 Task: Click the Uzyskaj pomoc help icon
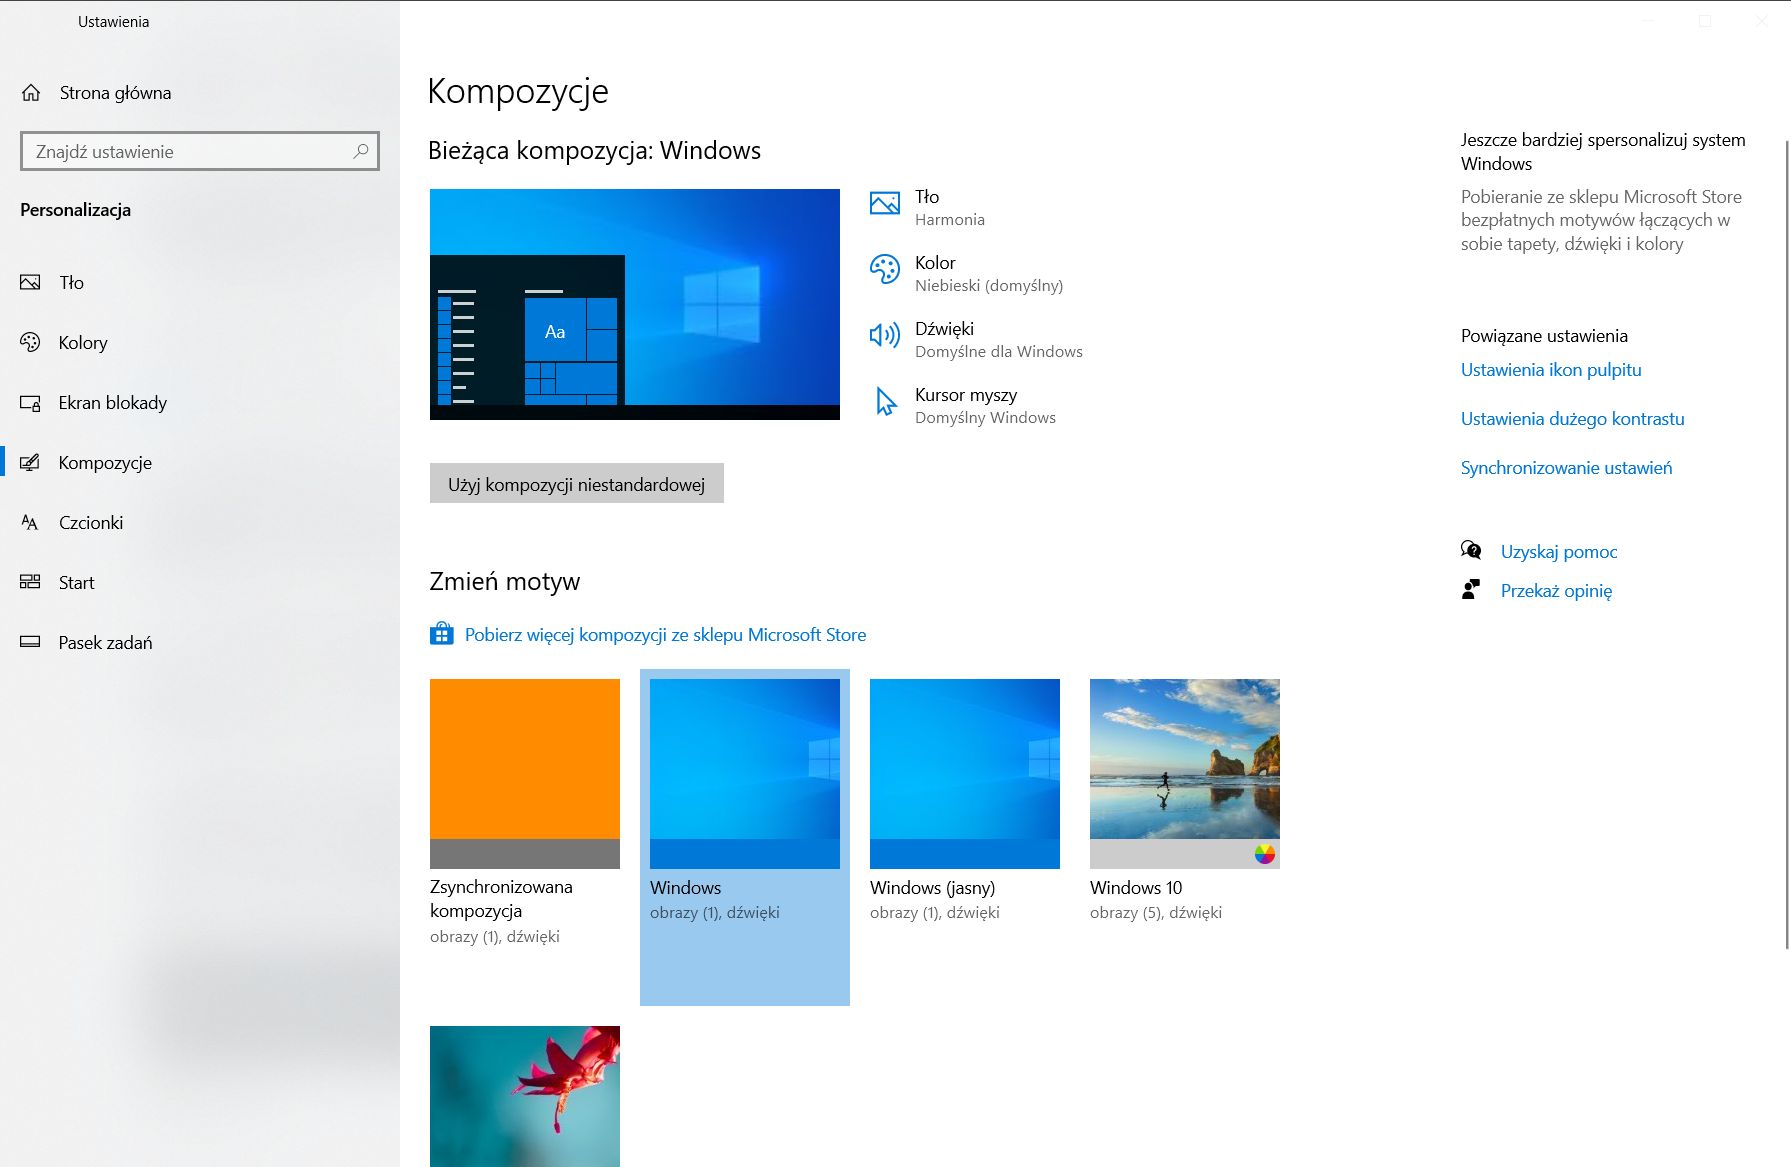click(1470, 549)
